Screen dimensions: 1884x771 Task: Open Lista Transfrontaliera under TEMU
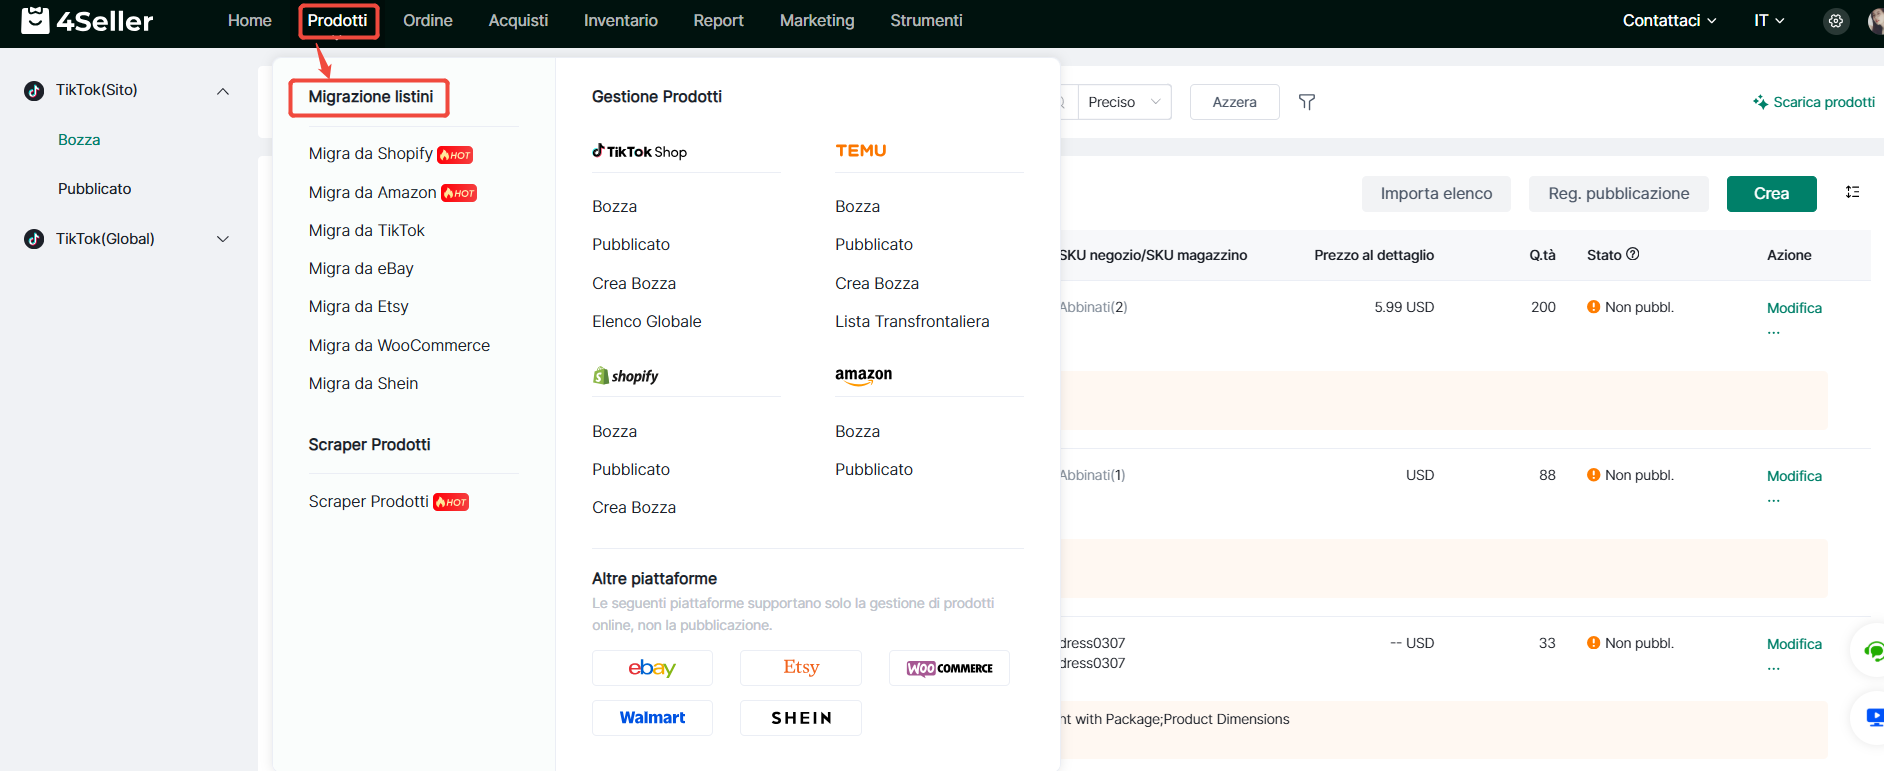tap(912, 322)
